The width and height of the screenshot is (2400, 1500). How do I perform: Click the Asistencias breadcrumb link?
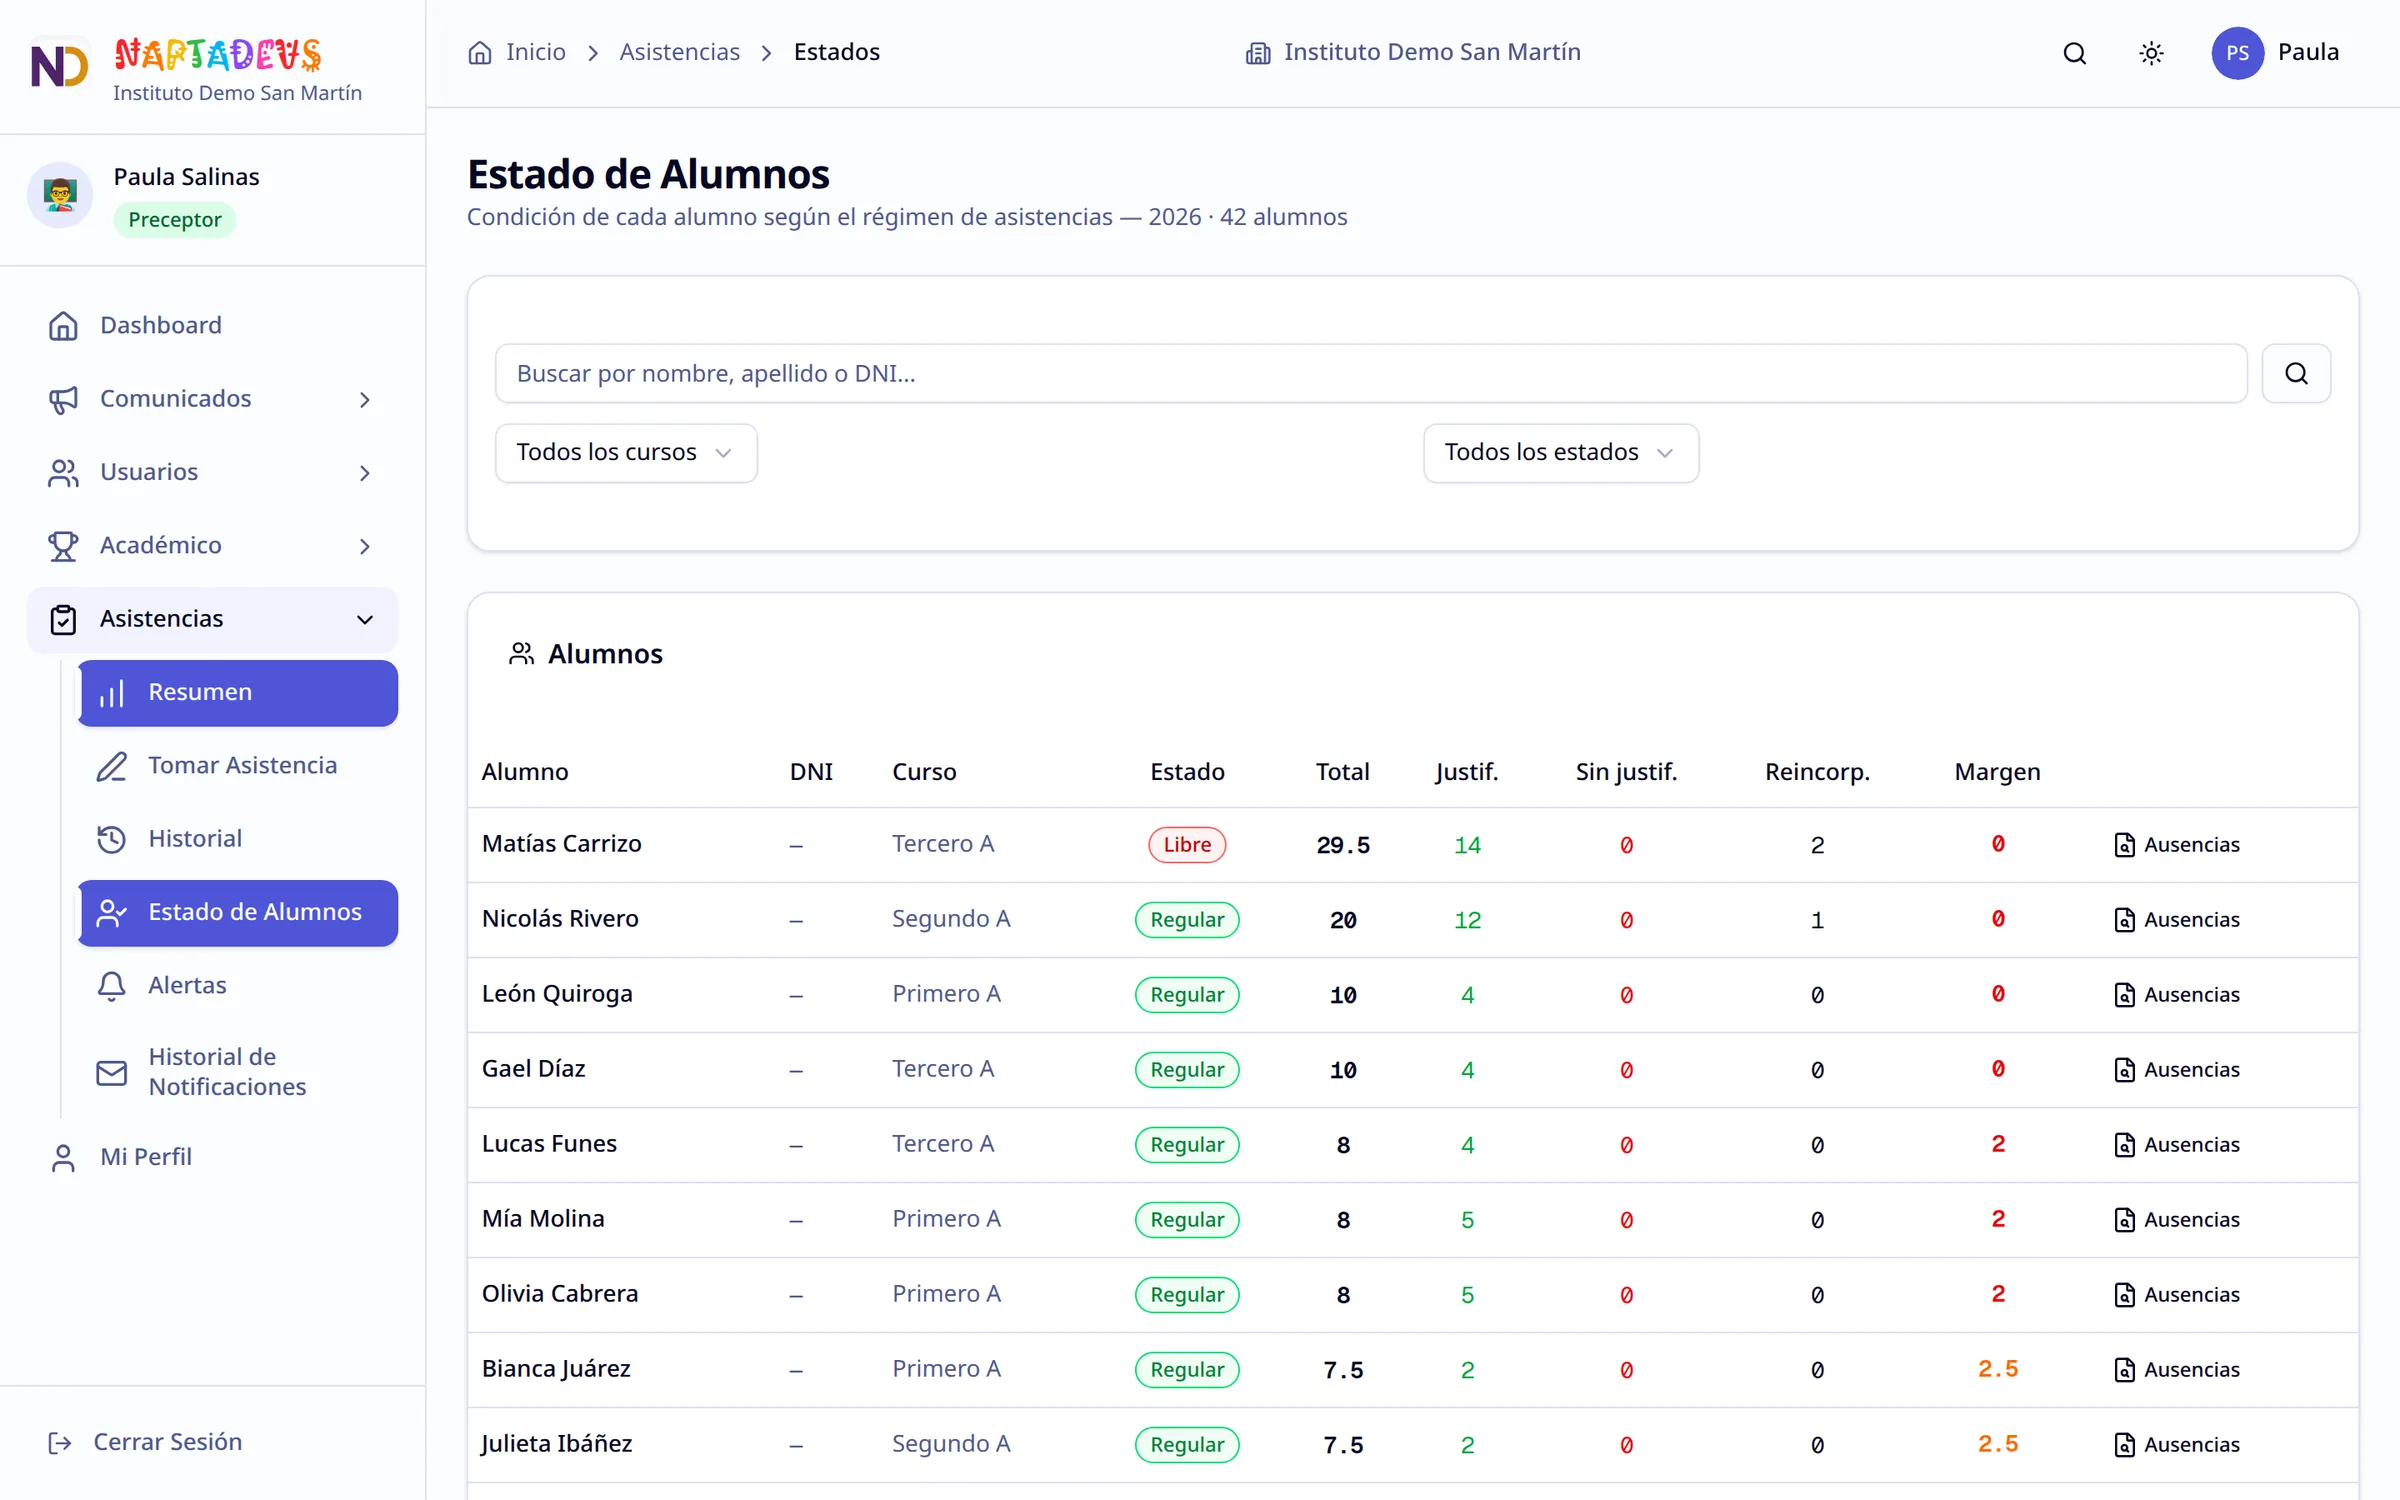pos(679,52)
